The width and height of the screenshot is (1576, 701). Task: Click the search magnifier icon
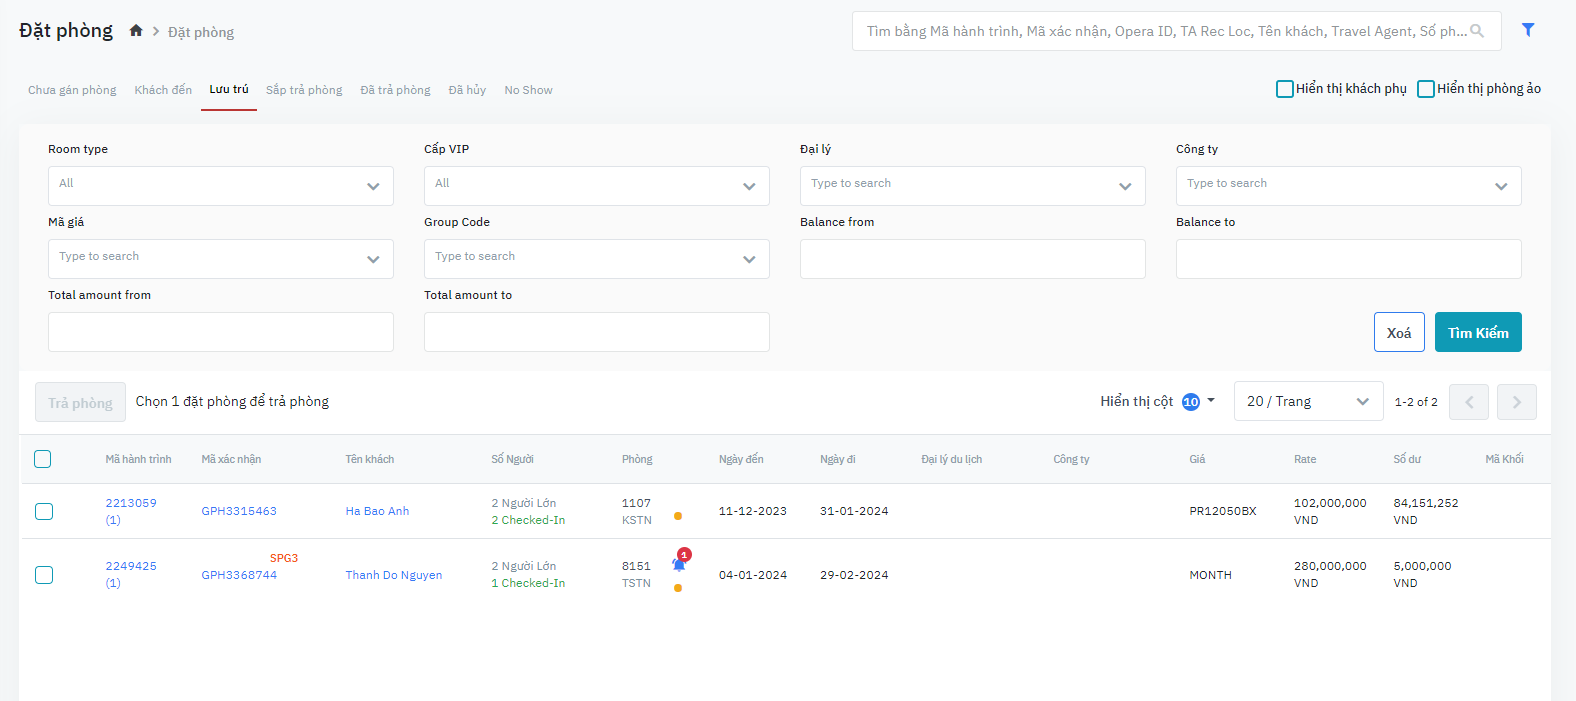click(1477, 31)
